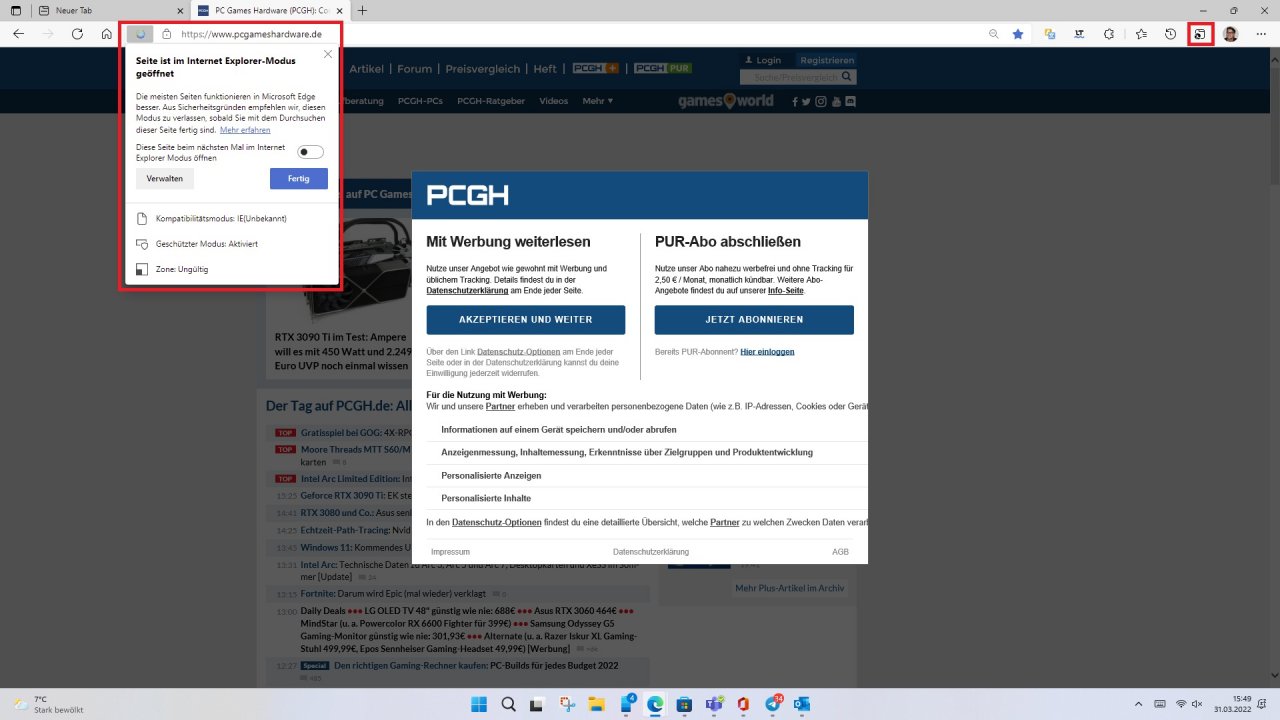1280x720 pixels.
Task: Open Windows Start menu
Action: coord(479,704)
